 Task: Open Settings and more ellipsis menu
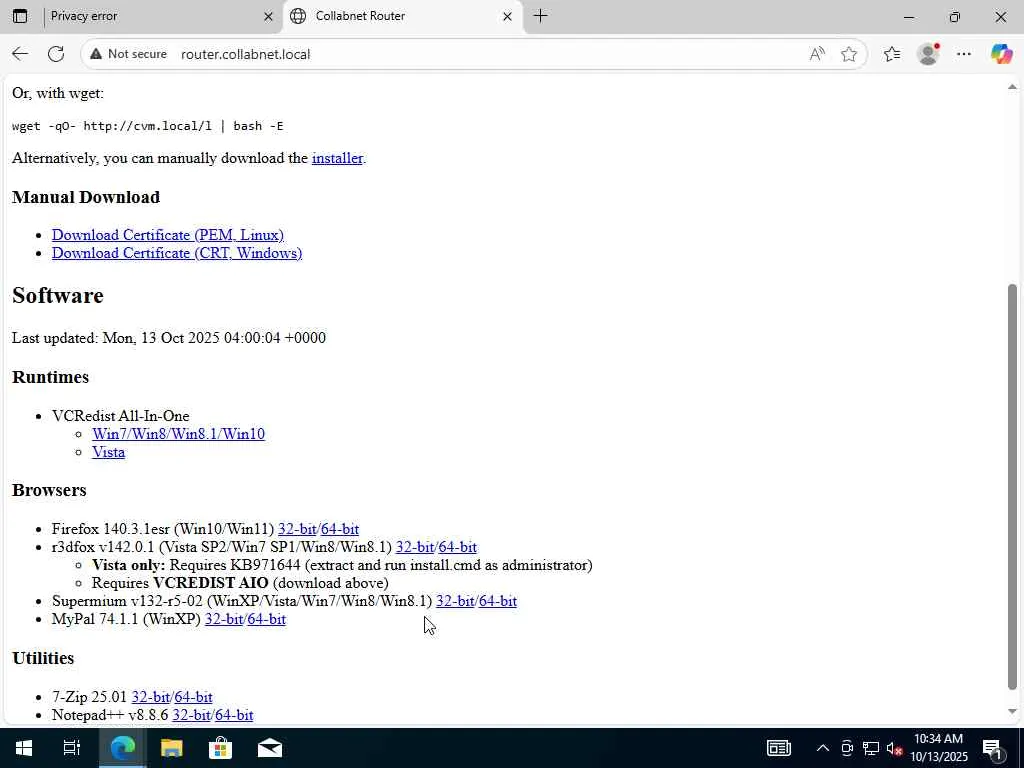(x=964, y=54)
